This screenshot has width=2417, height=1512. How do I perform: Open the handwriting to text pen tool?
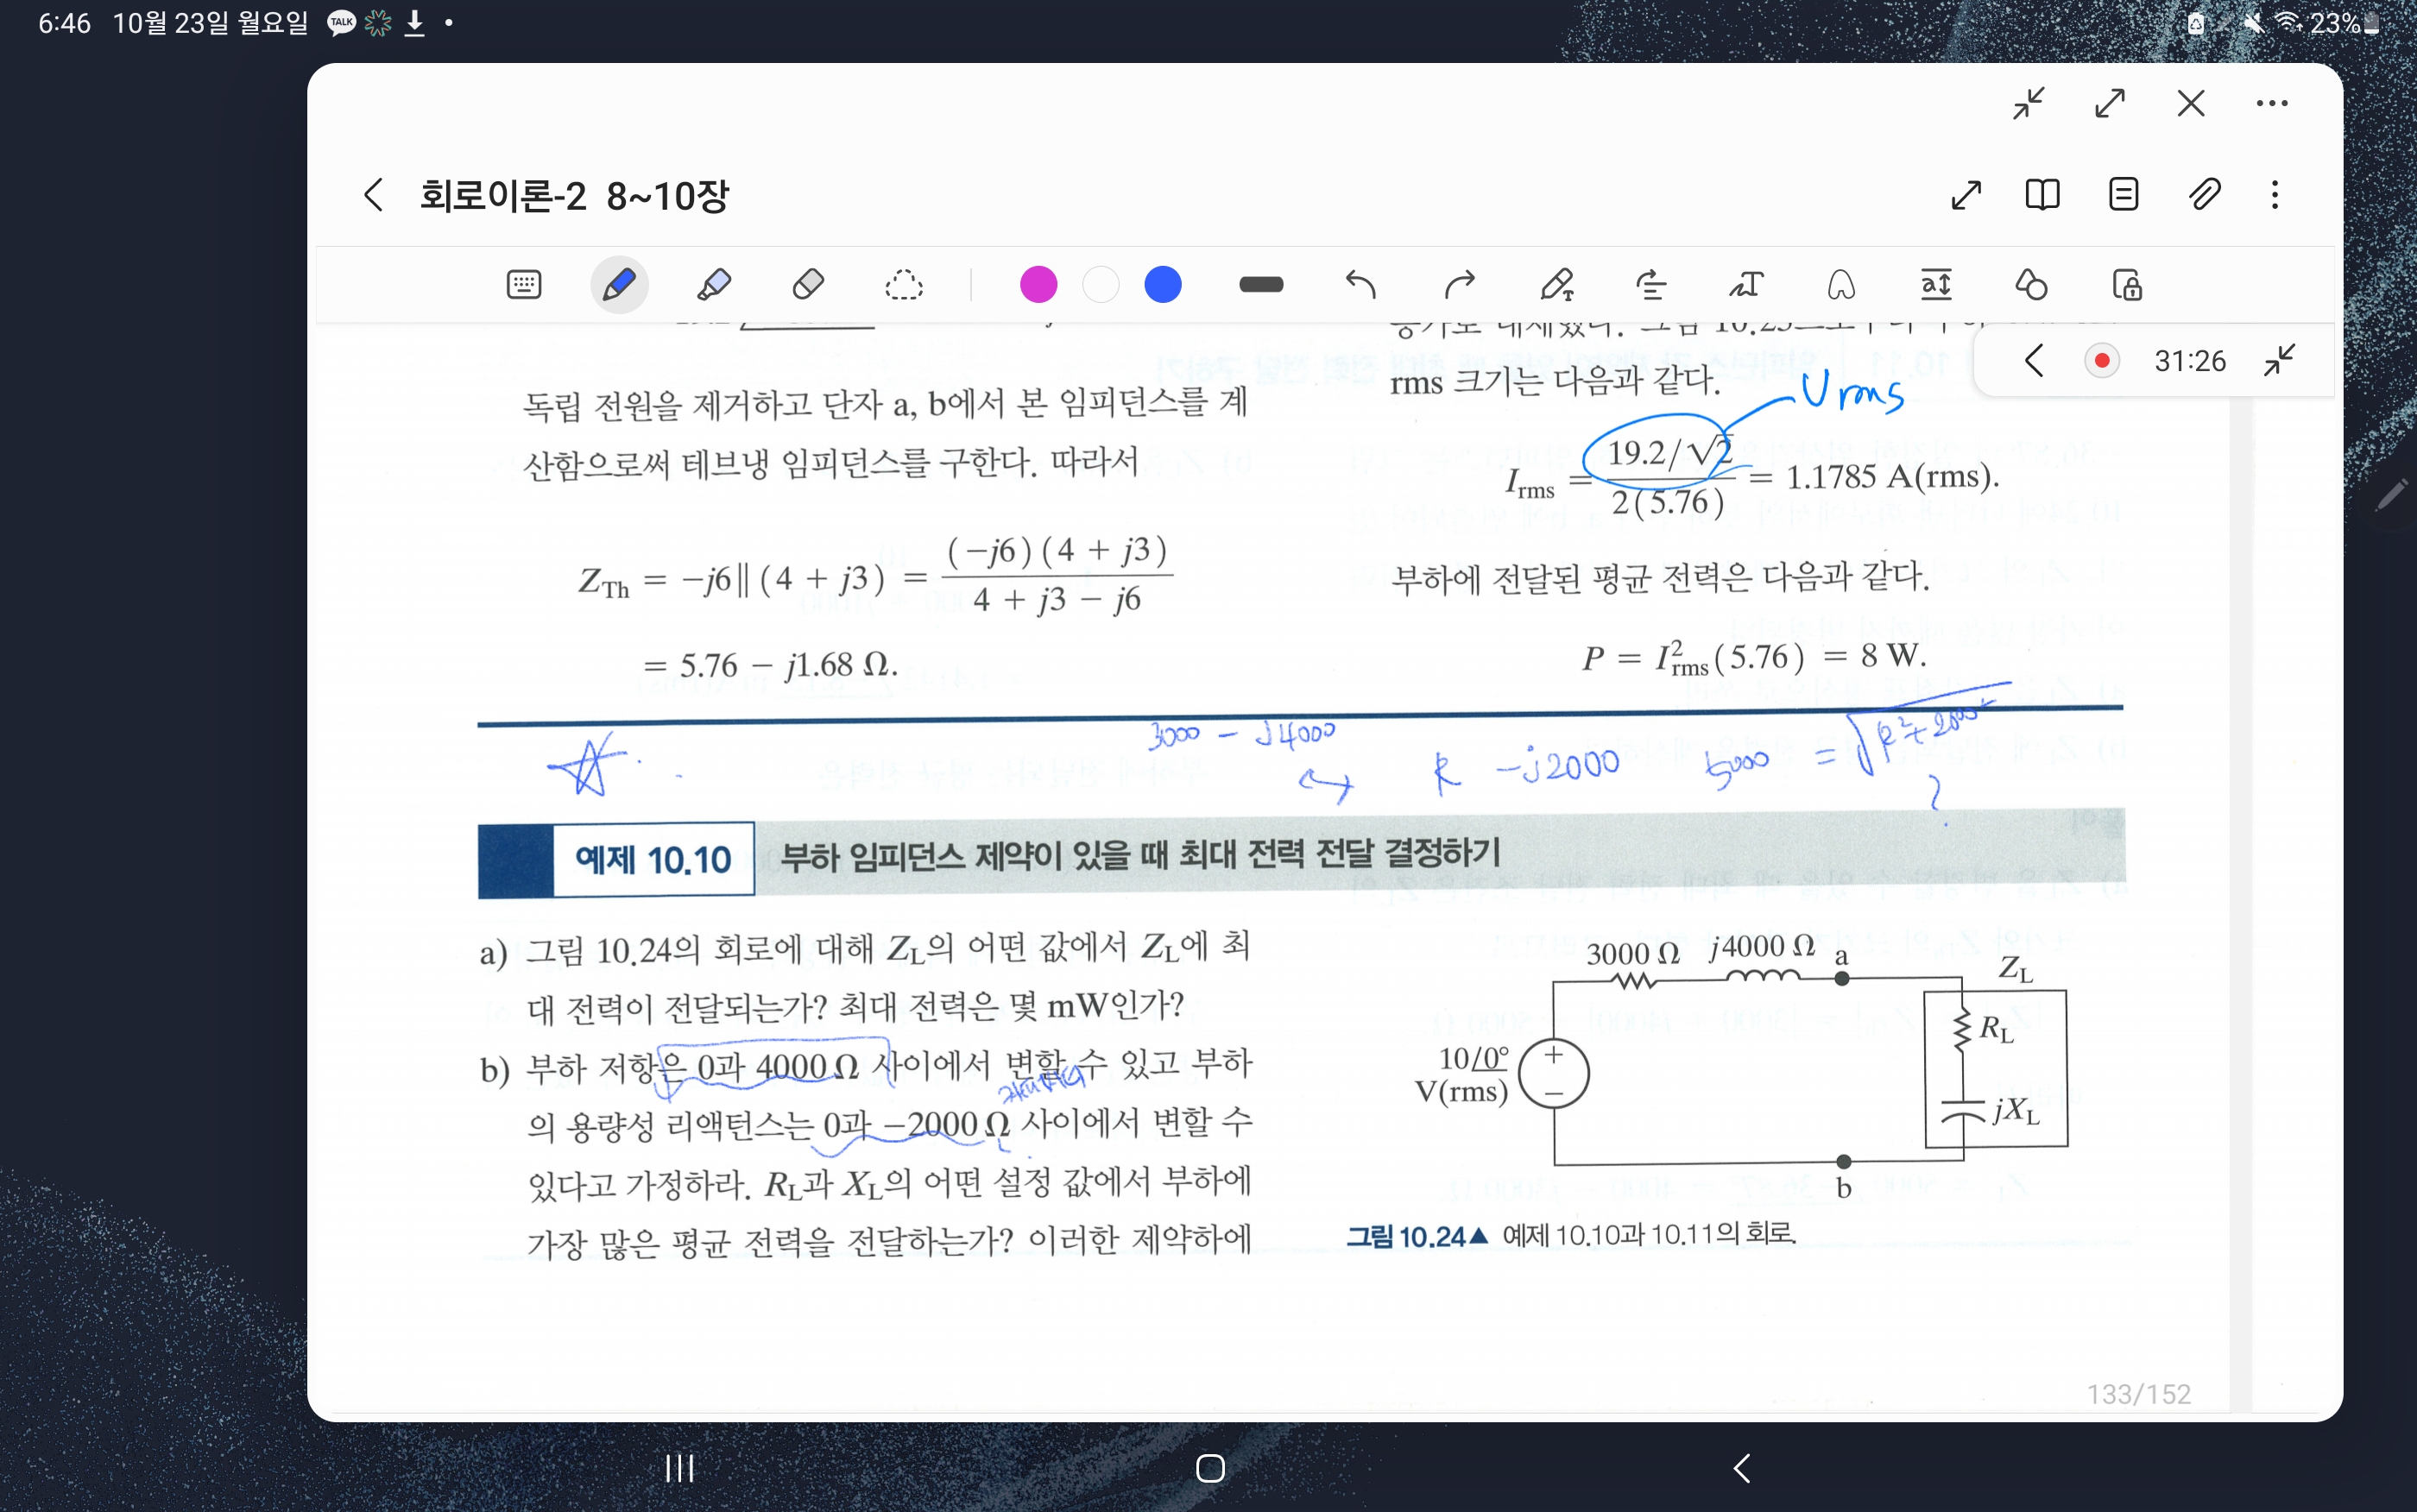[x=1557, y=285]
